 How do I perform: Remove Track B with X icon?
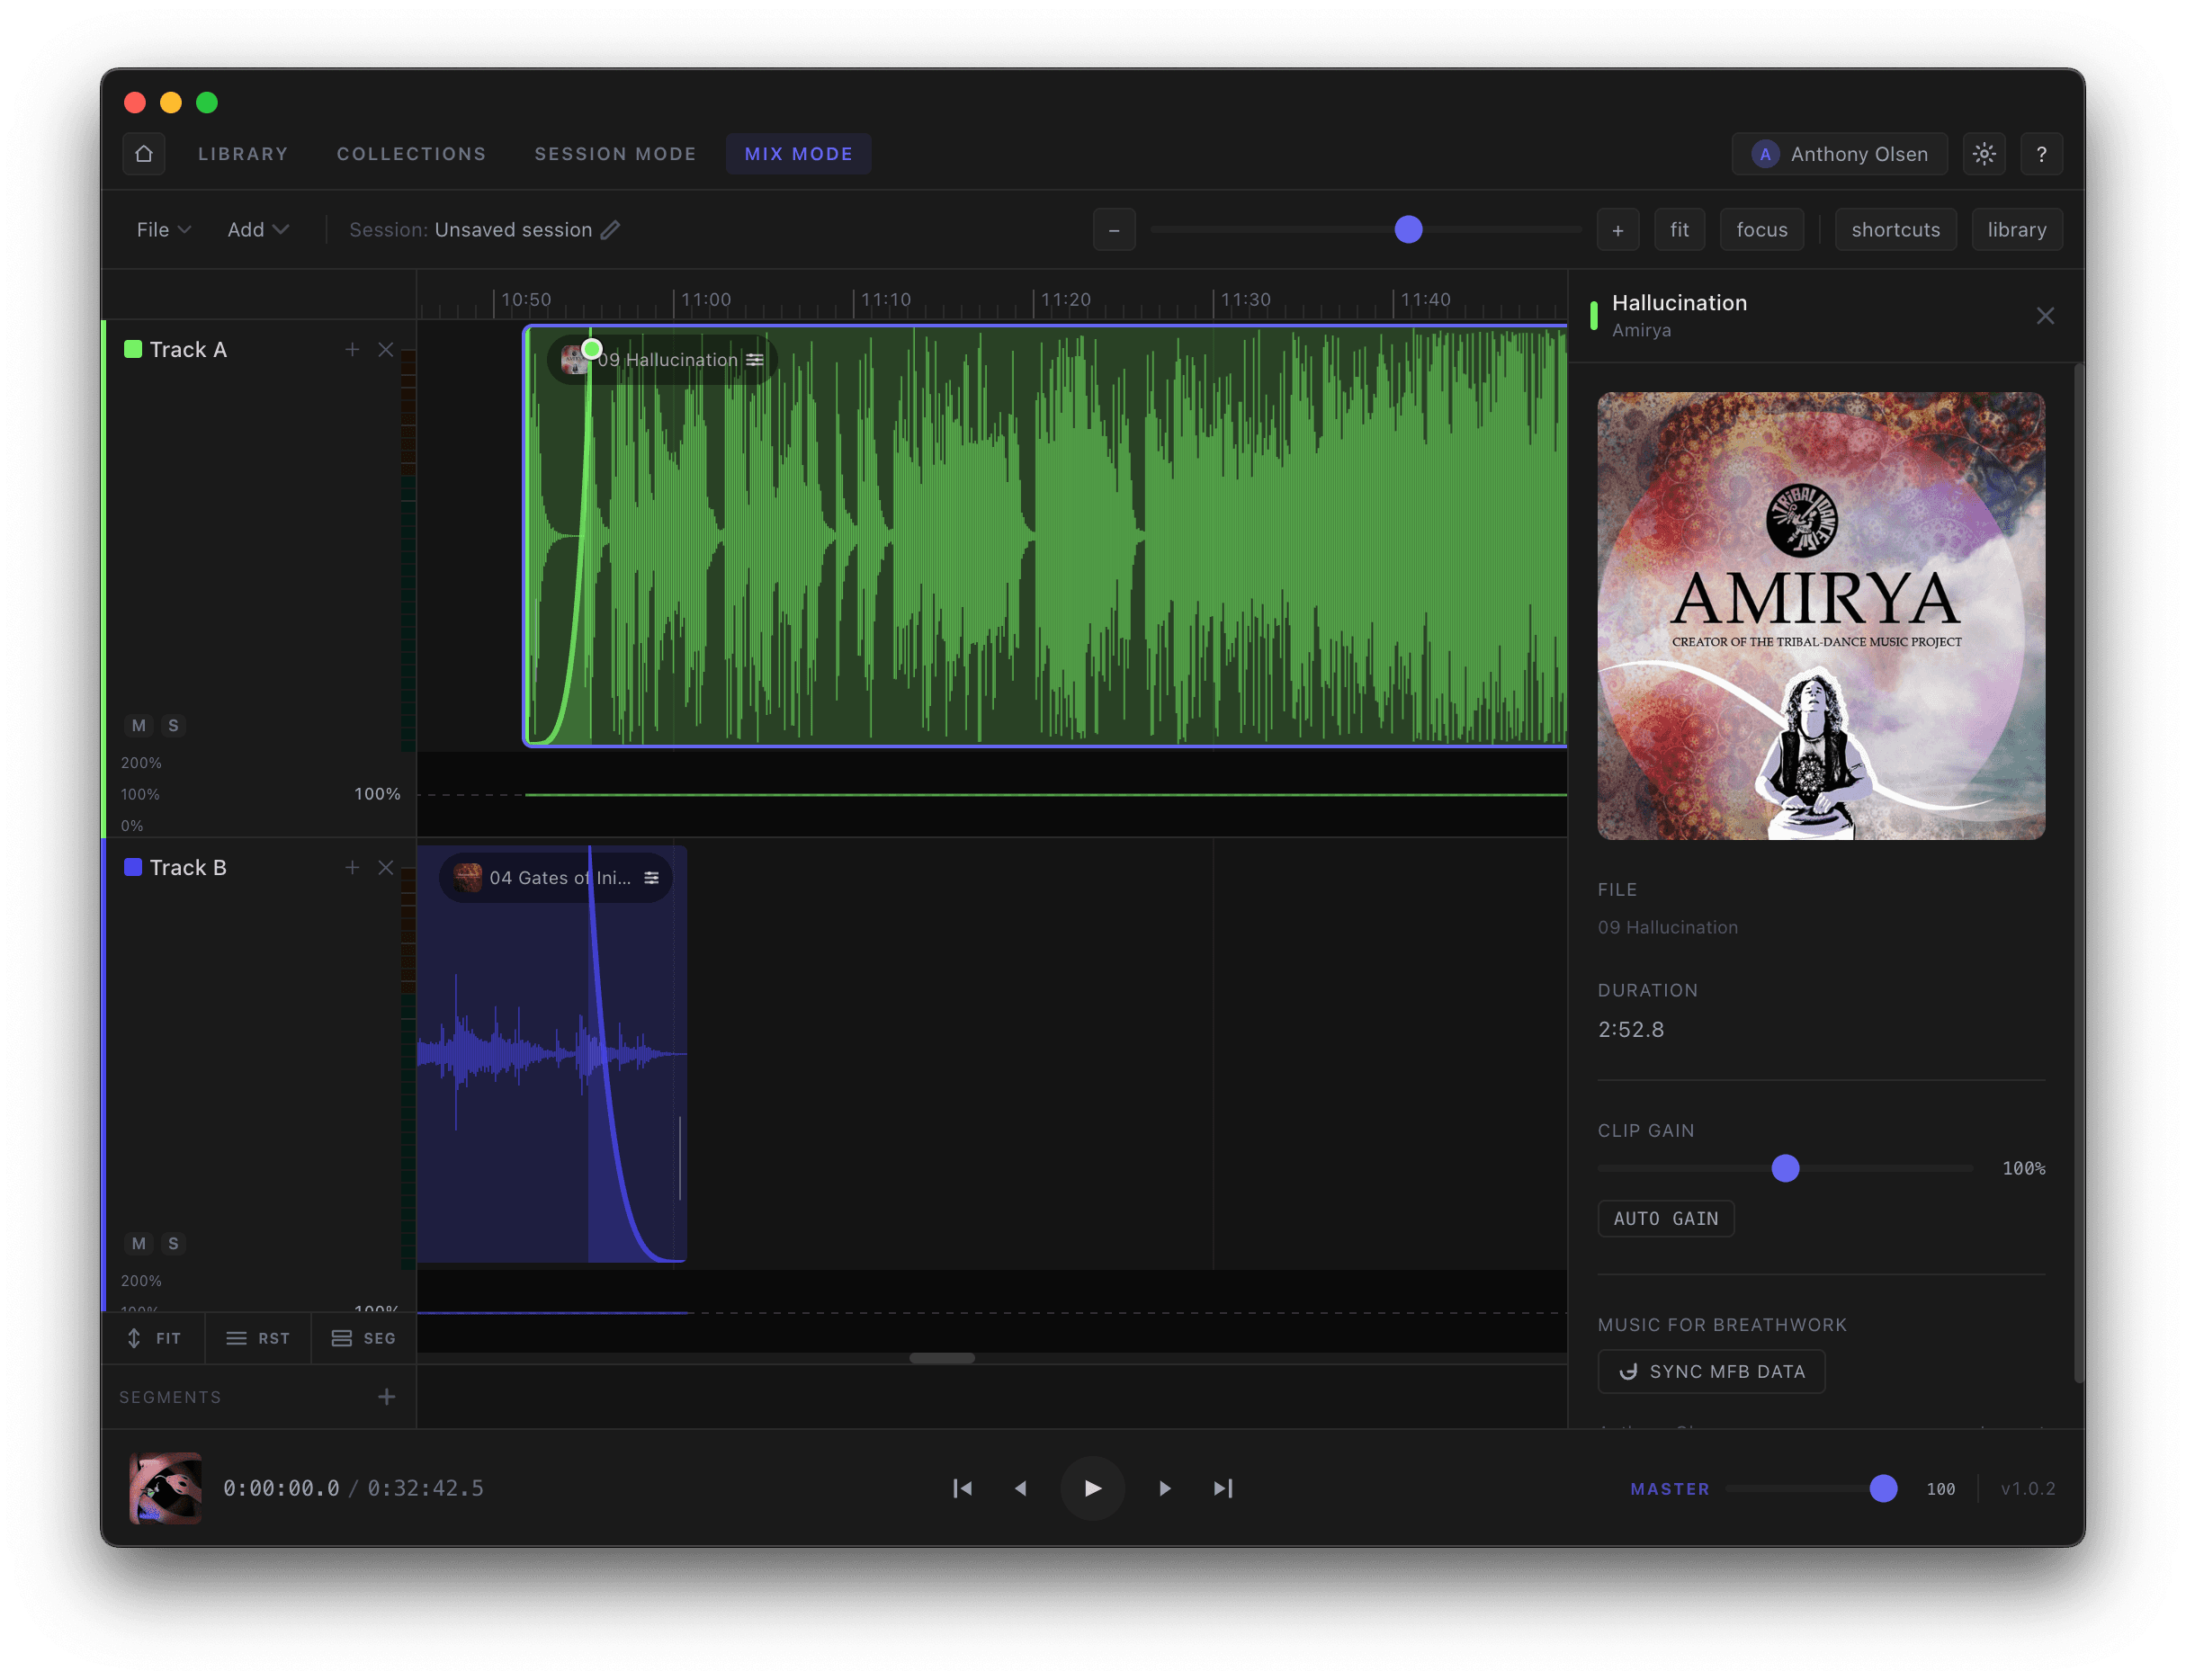386,867
